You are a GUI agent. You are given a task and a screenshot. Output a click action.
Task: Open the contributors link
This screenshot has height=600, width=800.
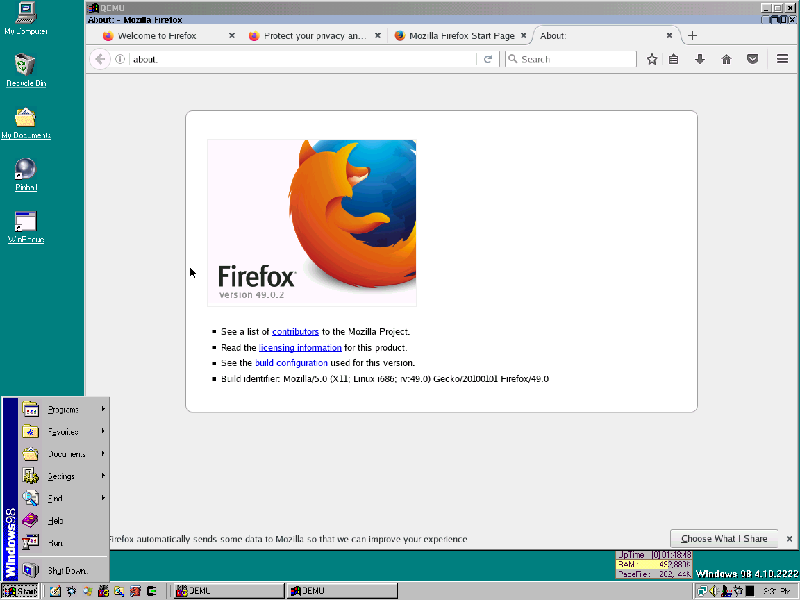click(x=295, y=332)
